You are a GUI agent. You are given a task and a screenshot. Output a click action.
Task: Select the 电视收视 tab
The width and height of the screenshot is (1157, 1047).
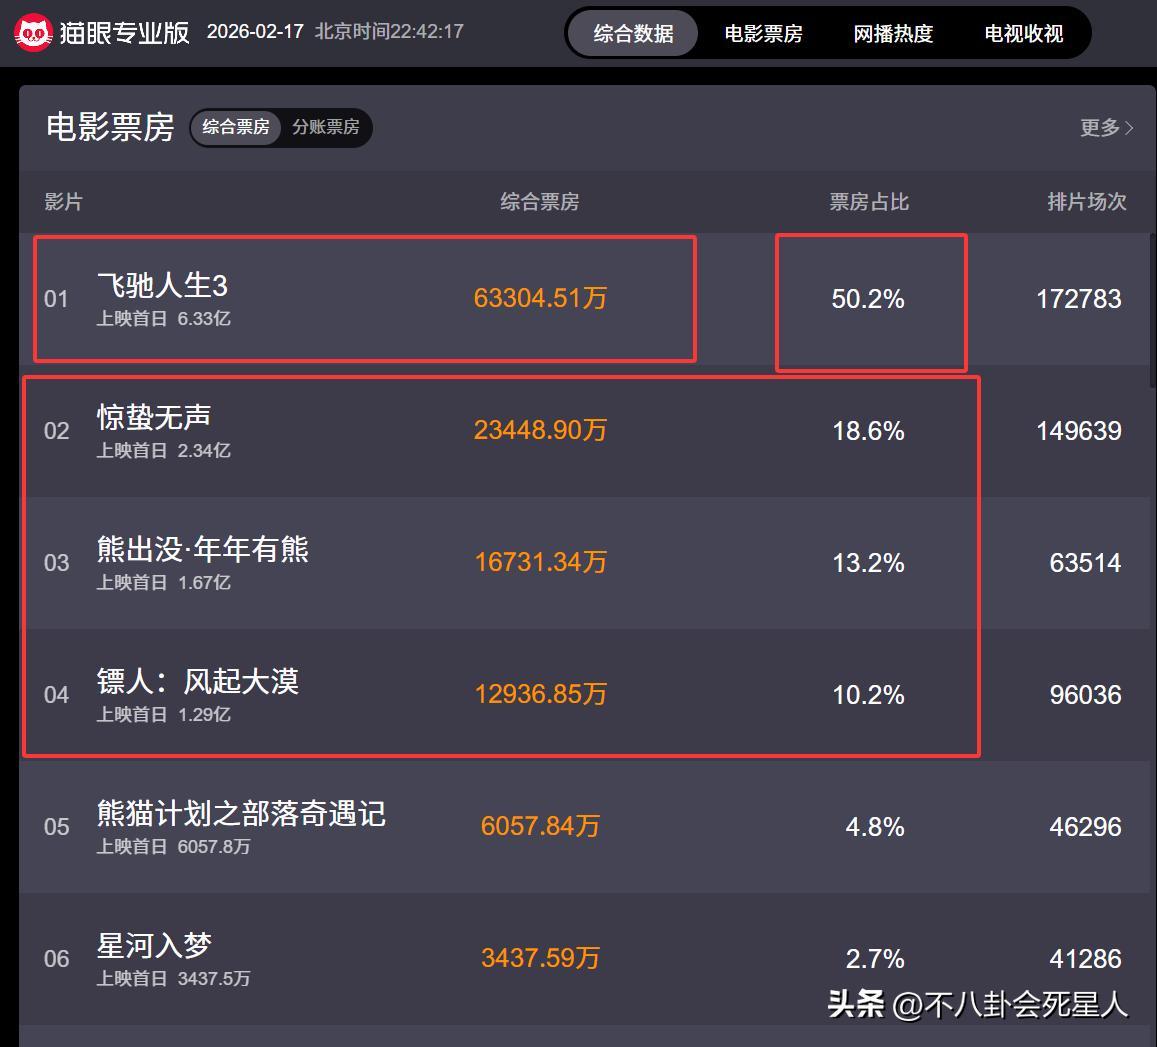[x=1023, y=33]
